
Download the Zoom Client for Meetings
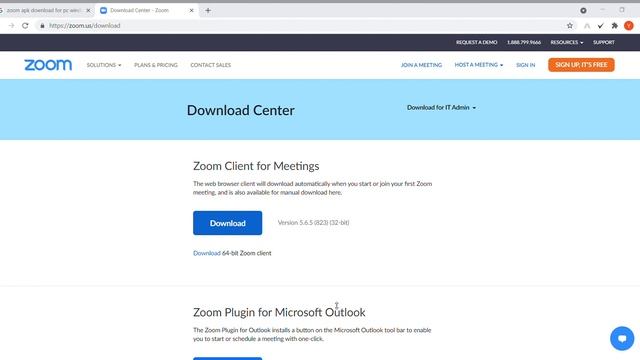[227, 223]
